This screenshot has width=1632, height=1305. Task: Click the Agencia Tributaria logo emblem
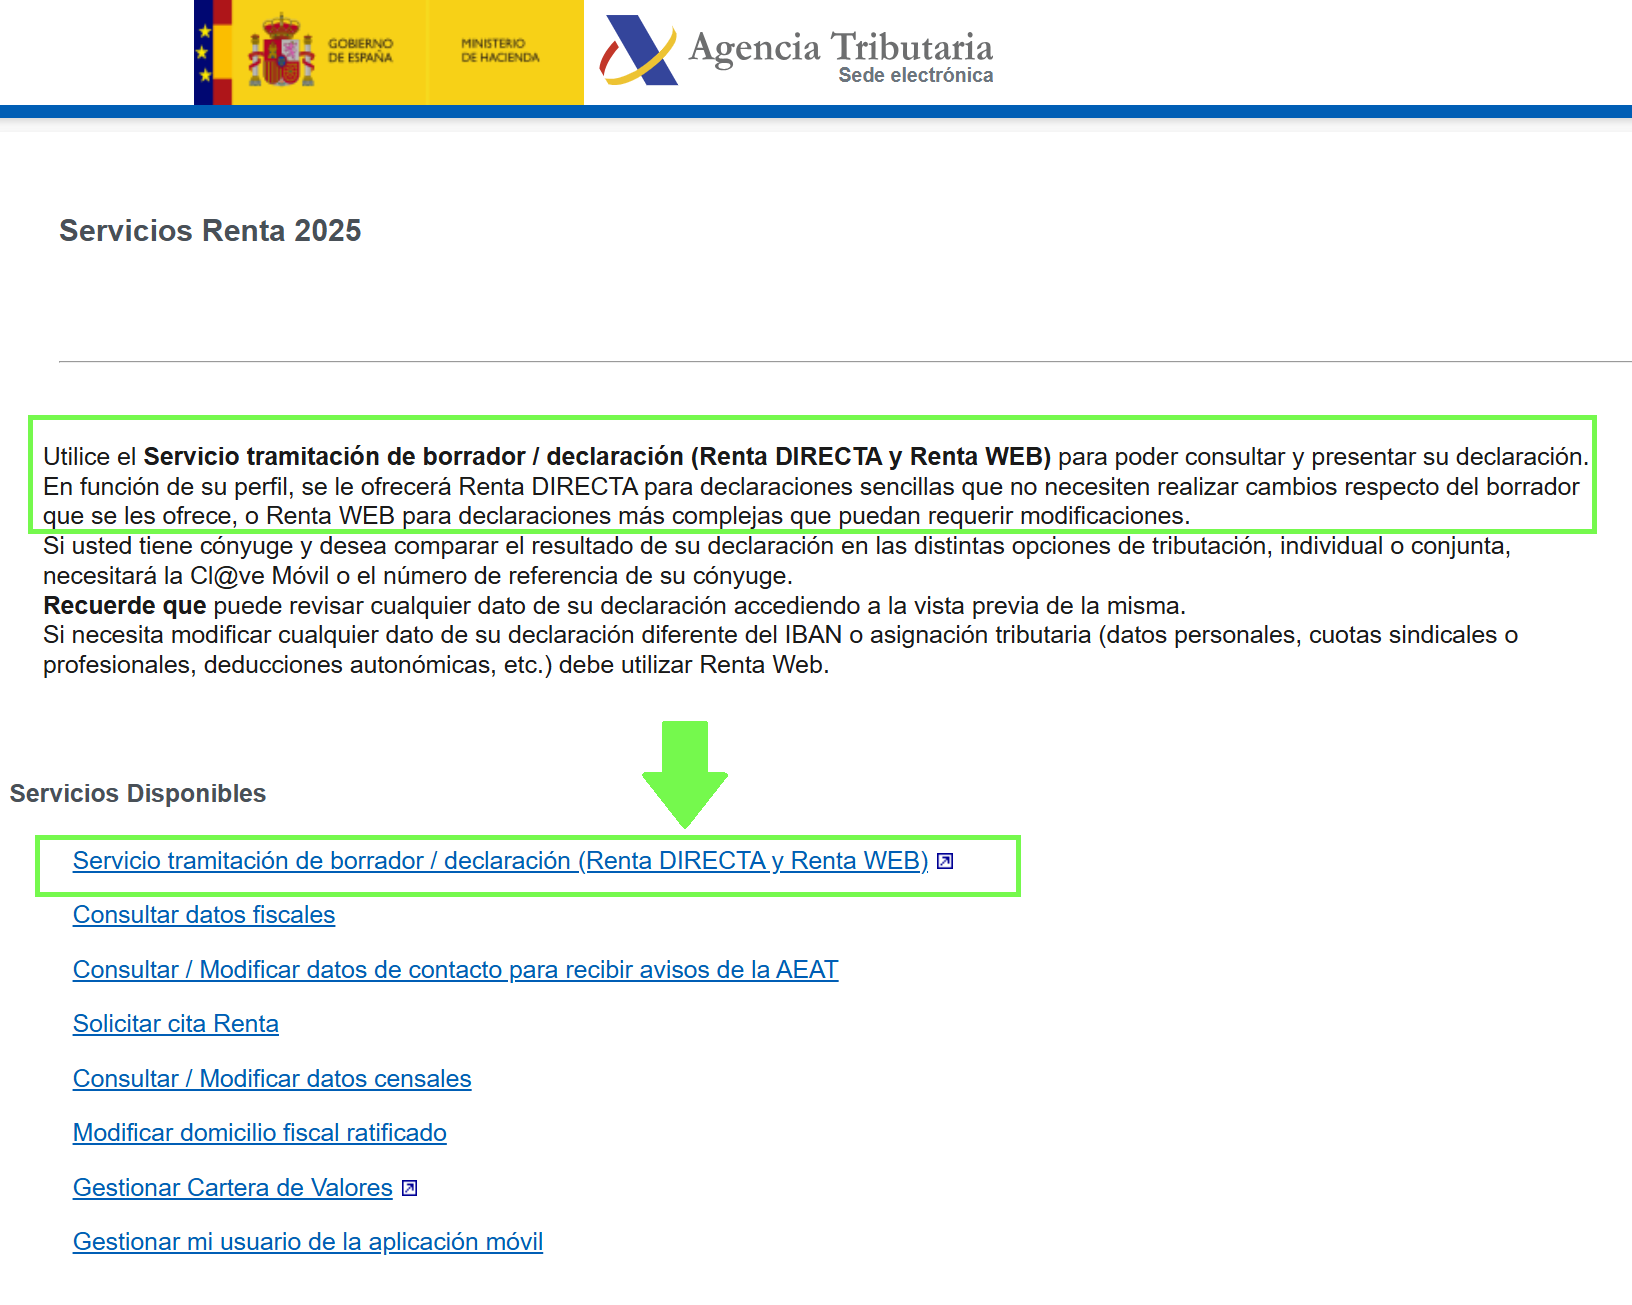(639, 50)
